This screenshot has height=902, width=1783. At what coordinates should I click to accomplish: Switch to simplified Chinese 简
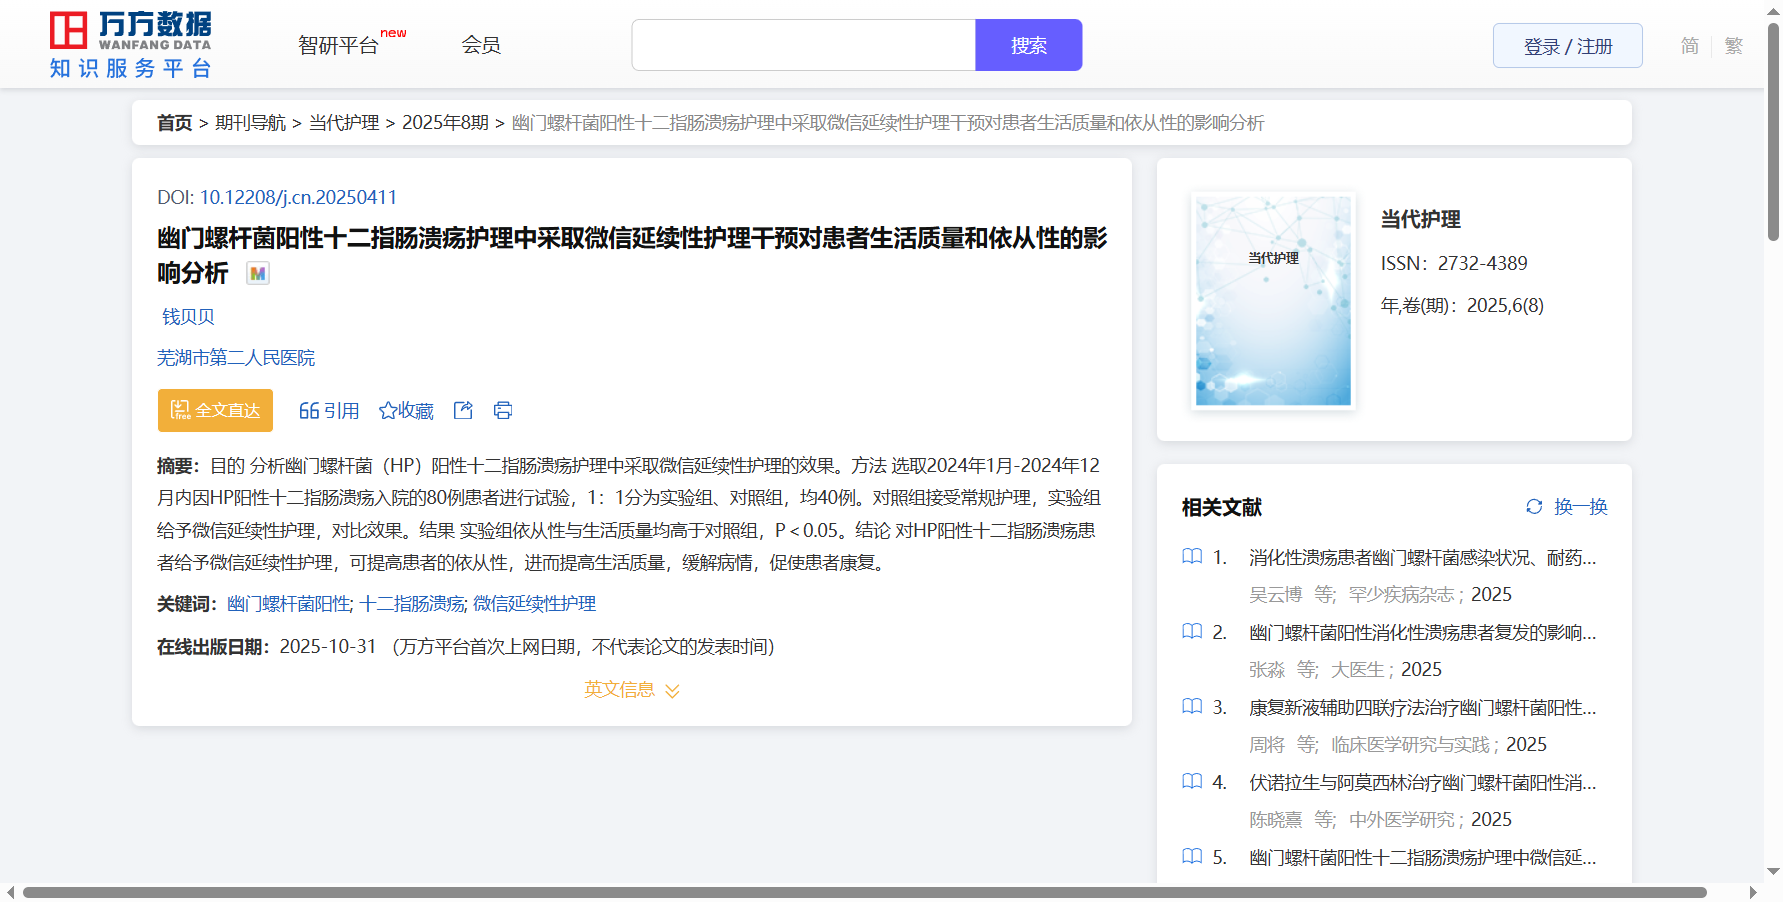1689,46
